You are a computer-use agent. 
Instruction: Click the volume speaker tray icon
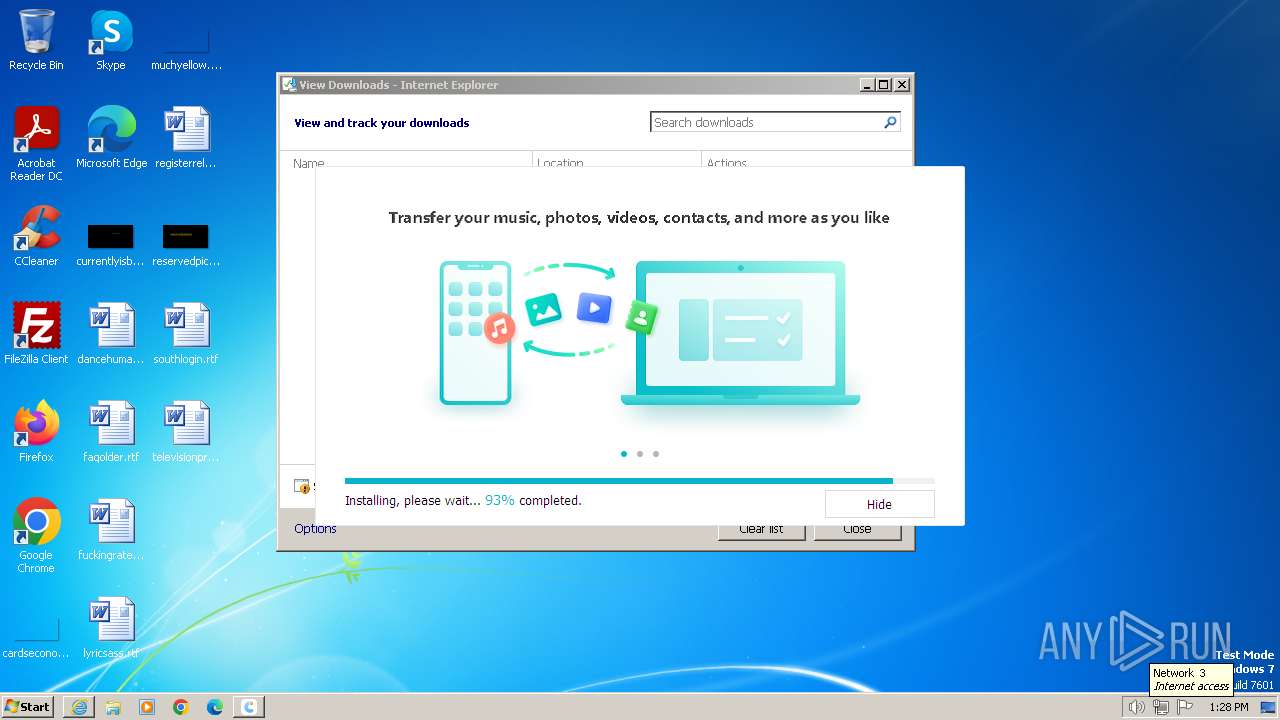[1136, 707]
